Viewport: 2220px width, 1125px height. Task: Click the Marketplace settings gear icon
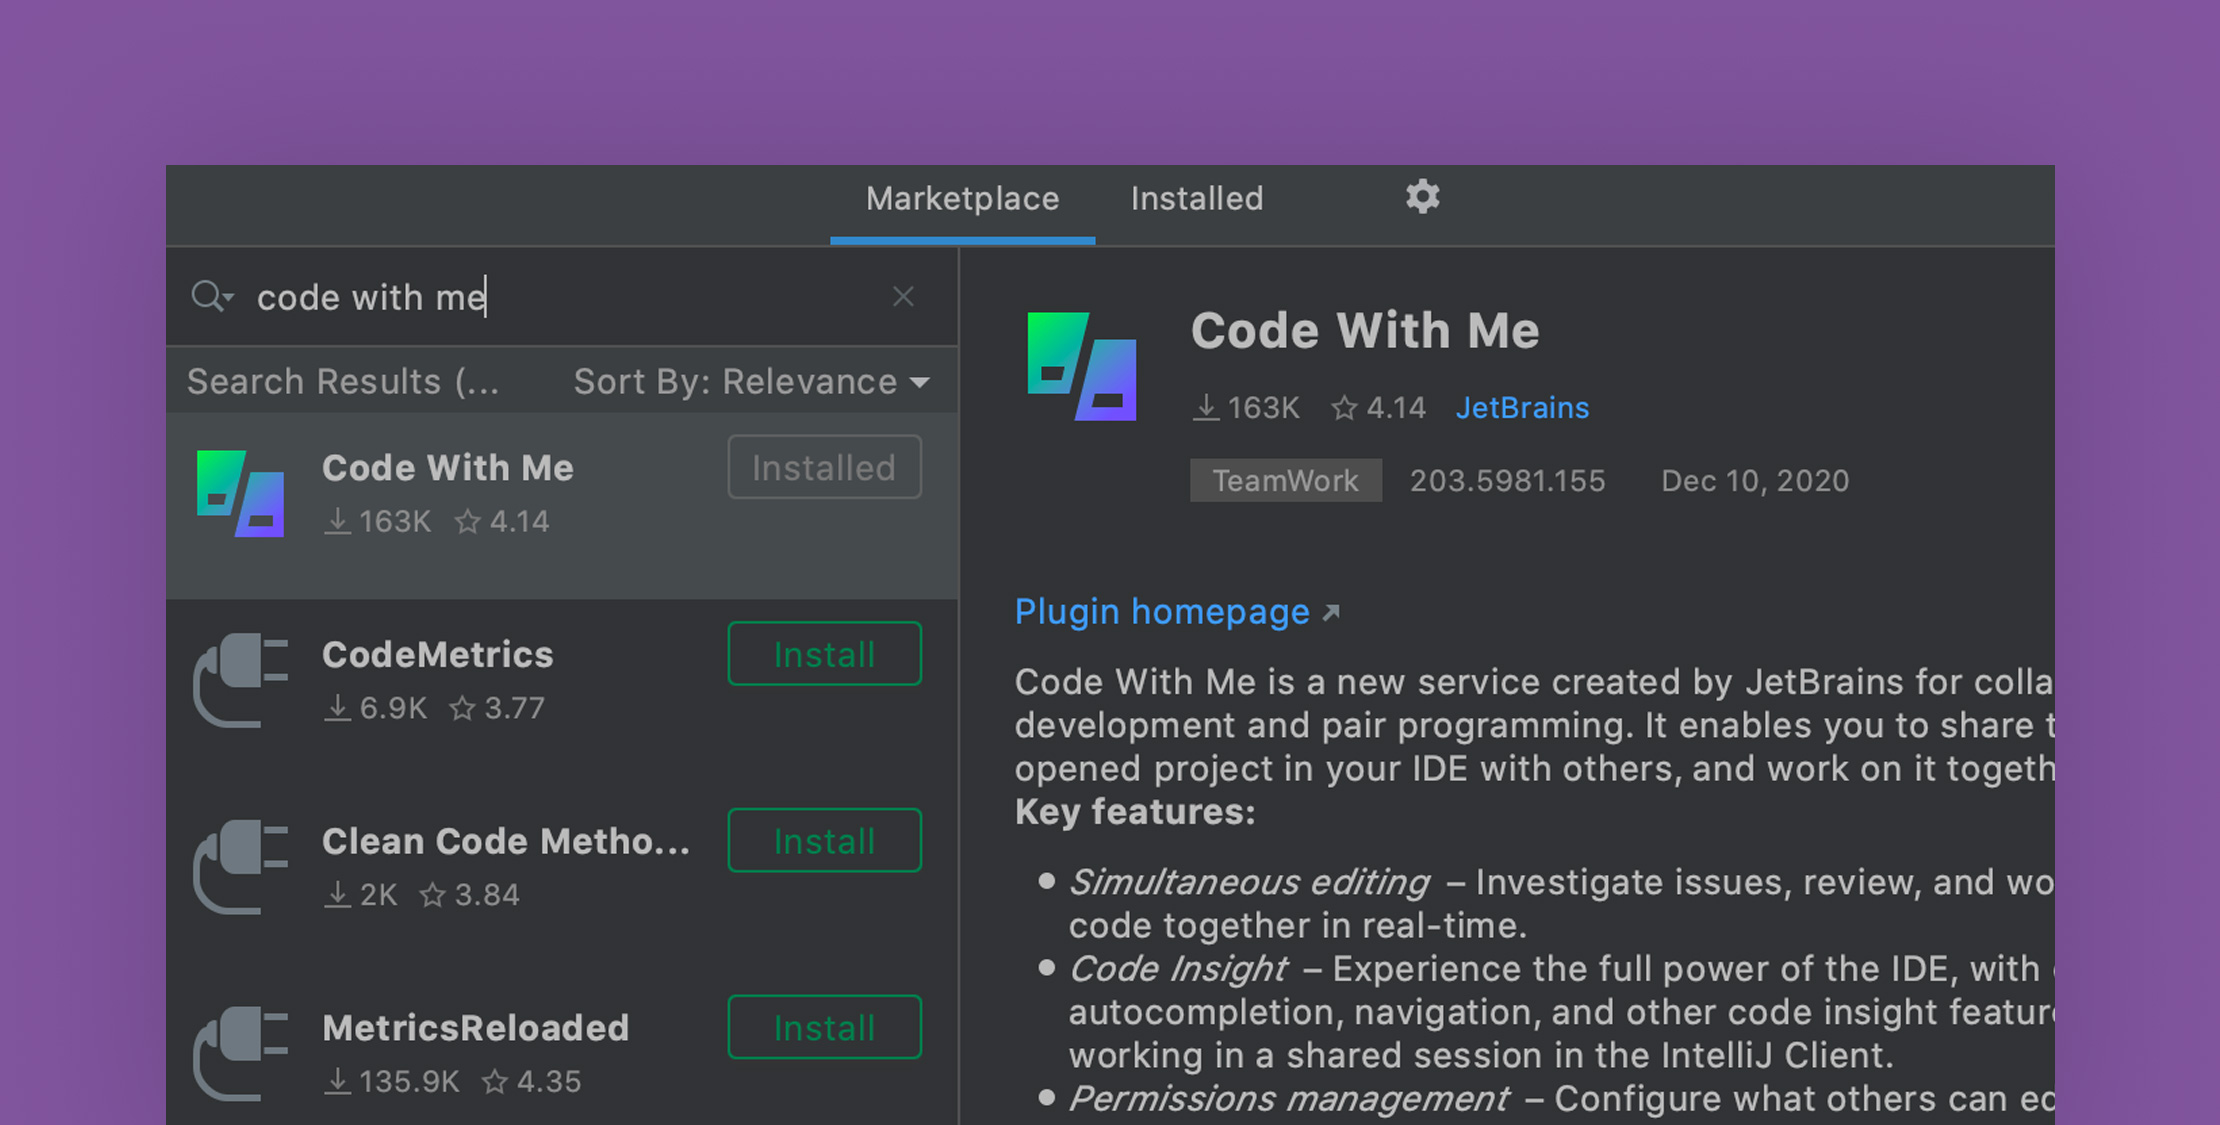click(x=1423, y=198)
